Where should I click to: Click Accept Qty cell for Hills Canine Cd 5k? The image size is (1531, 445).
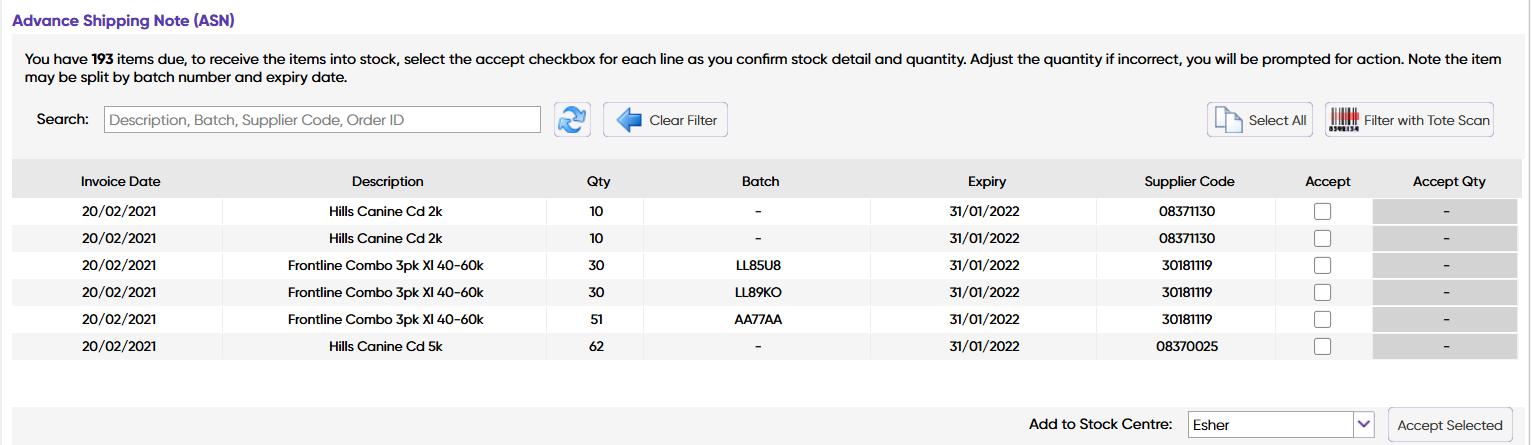pyautogui.click(x=1445, y=347)
